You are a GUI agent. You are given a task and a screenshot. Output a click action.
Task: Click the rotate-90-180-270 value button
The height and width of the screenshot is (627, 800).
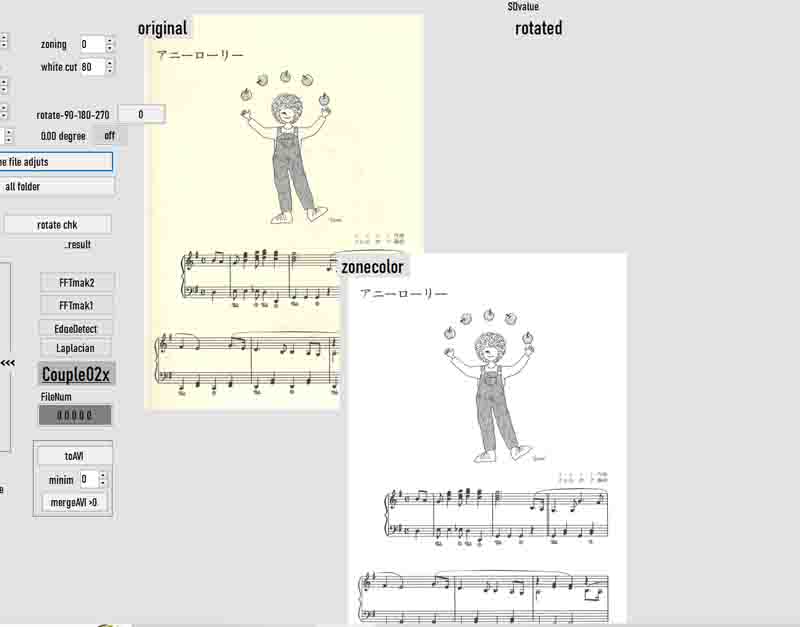click(141, 114)
